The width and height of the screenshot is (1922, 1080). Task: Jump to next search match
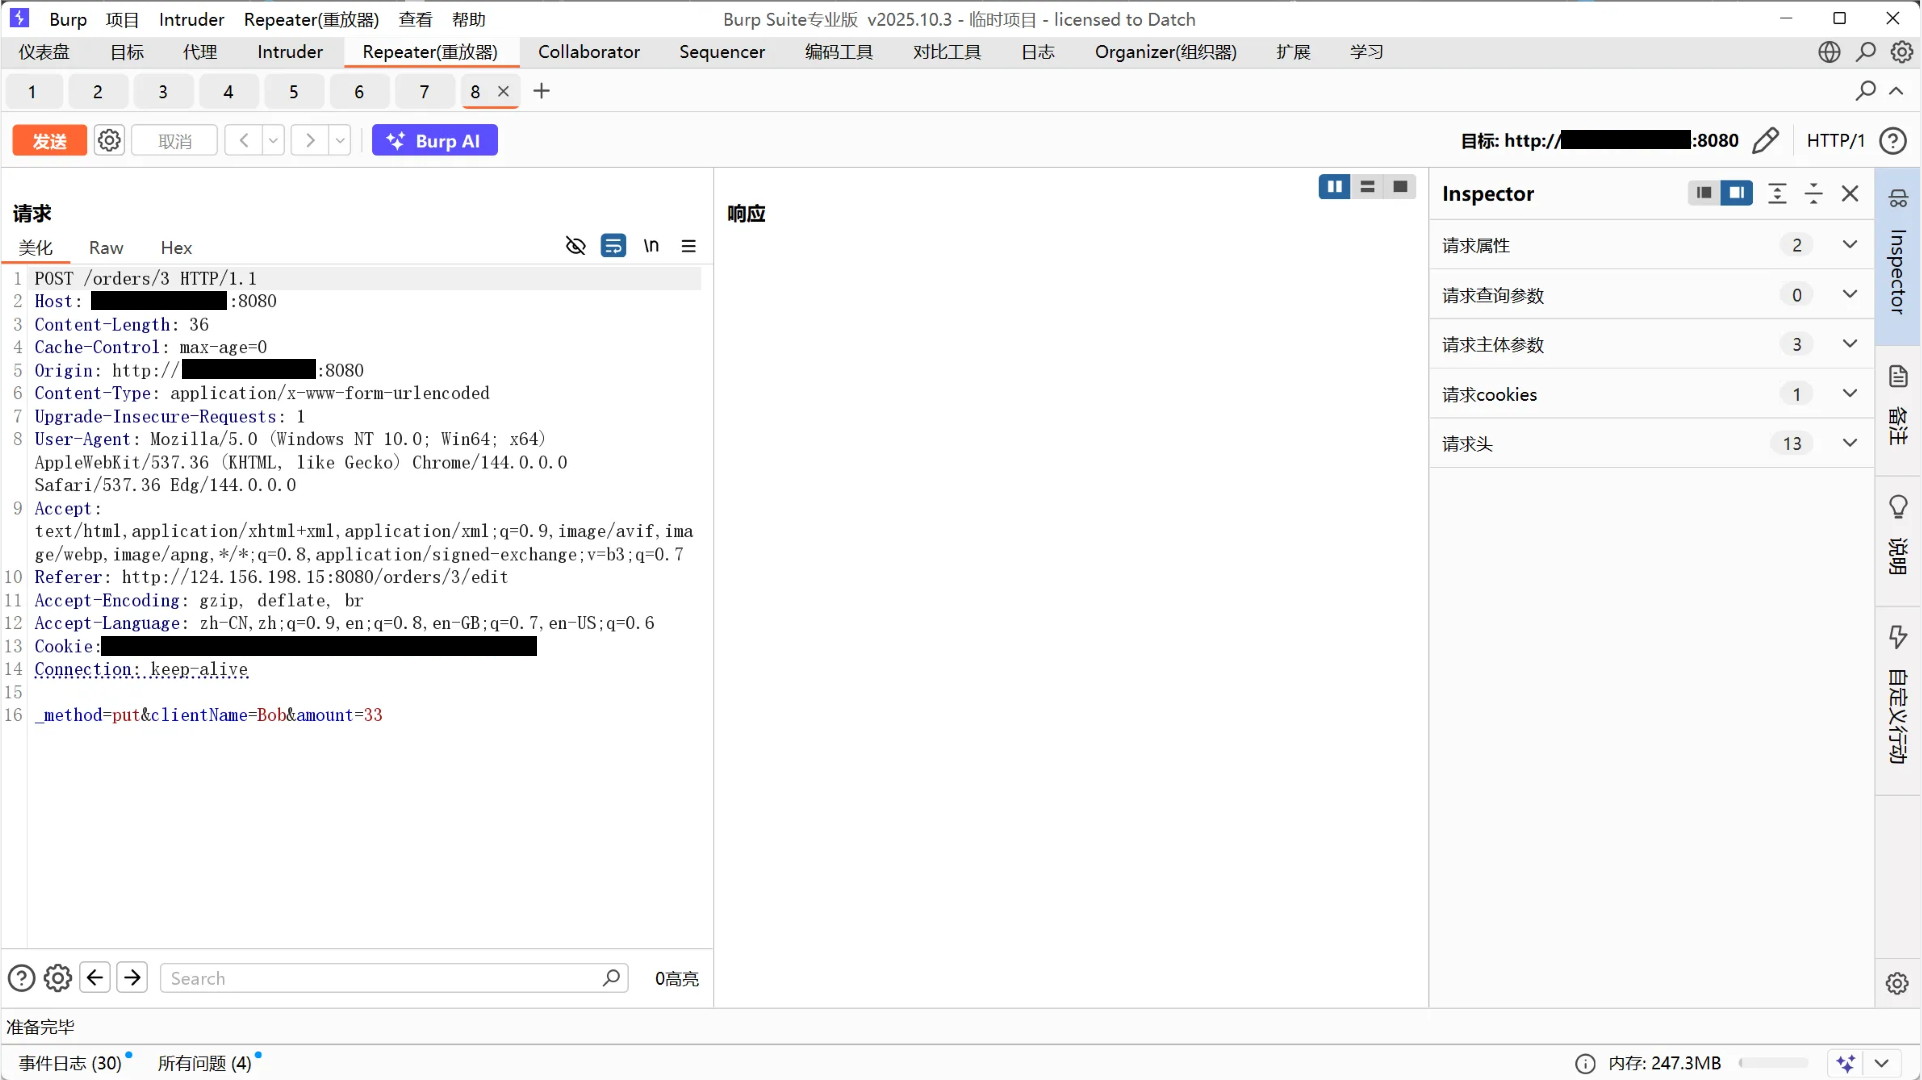point(132,978)
